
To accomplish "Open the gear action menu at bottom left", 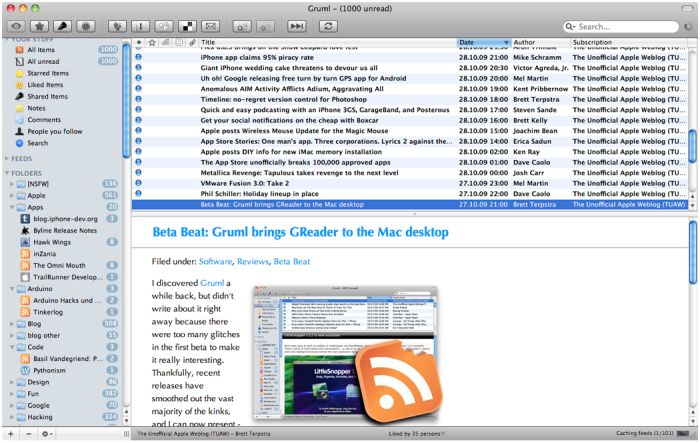I will point(46,434).
